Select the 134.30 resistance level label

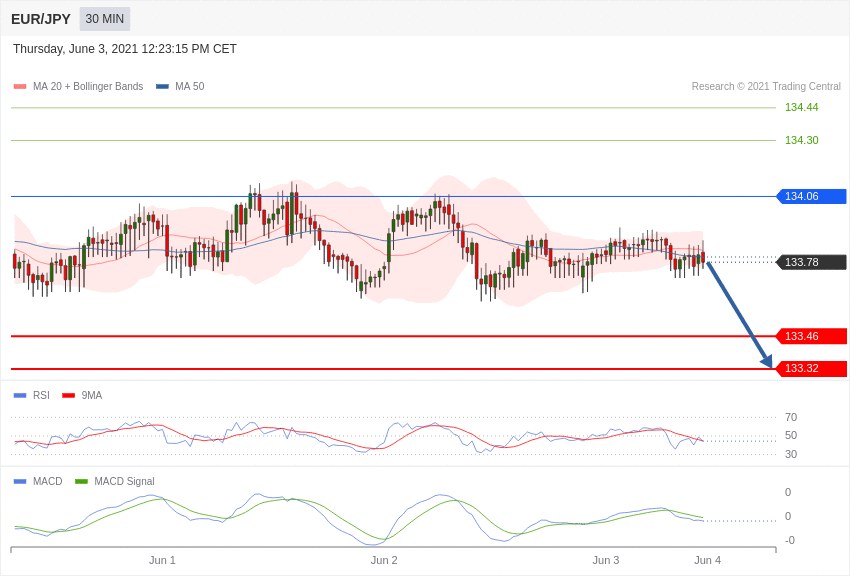801,140
